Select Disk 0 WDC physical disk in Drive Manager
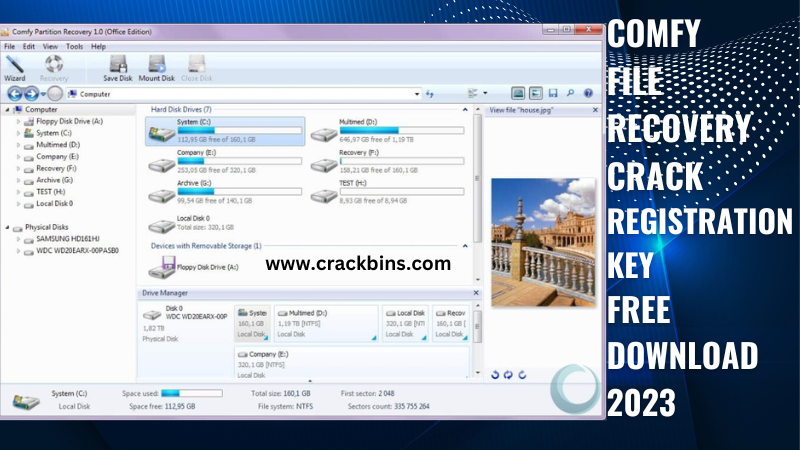800x450 pixels. tap(185, 323)
